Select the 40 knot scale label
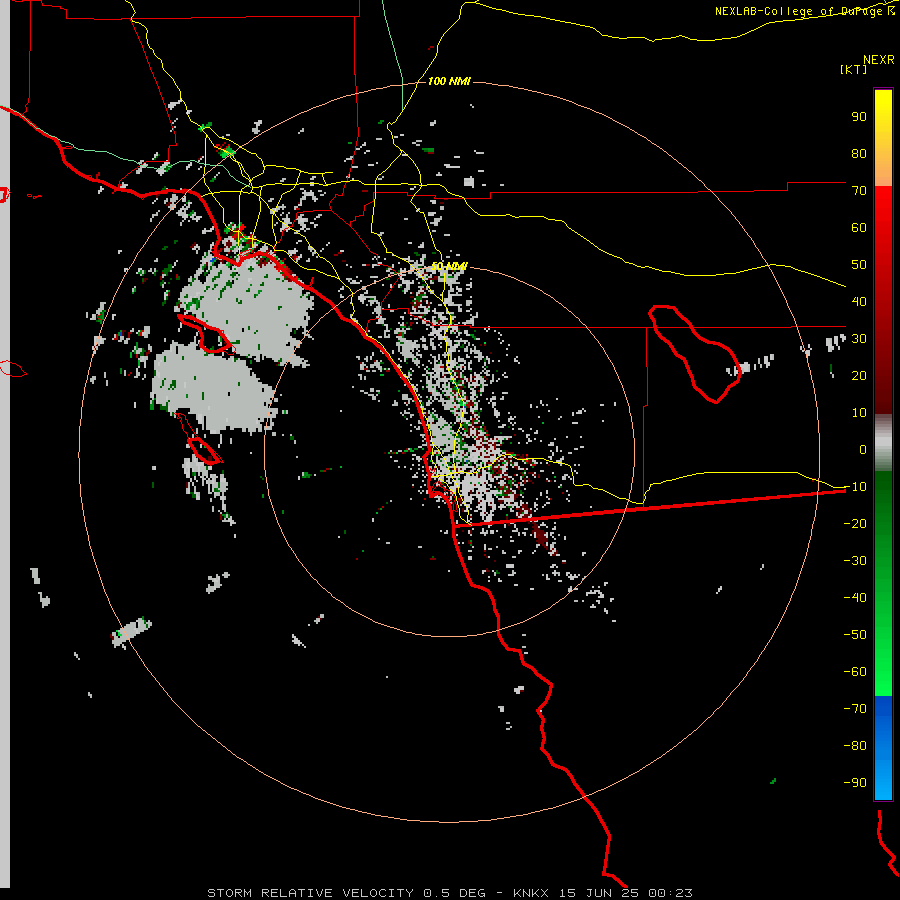Image resolution: width=900 pixels, height=900 pixels. (x=859, y=301)
